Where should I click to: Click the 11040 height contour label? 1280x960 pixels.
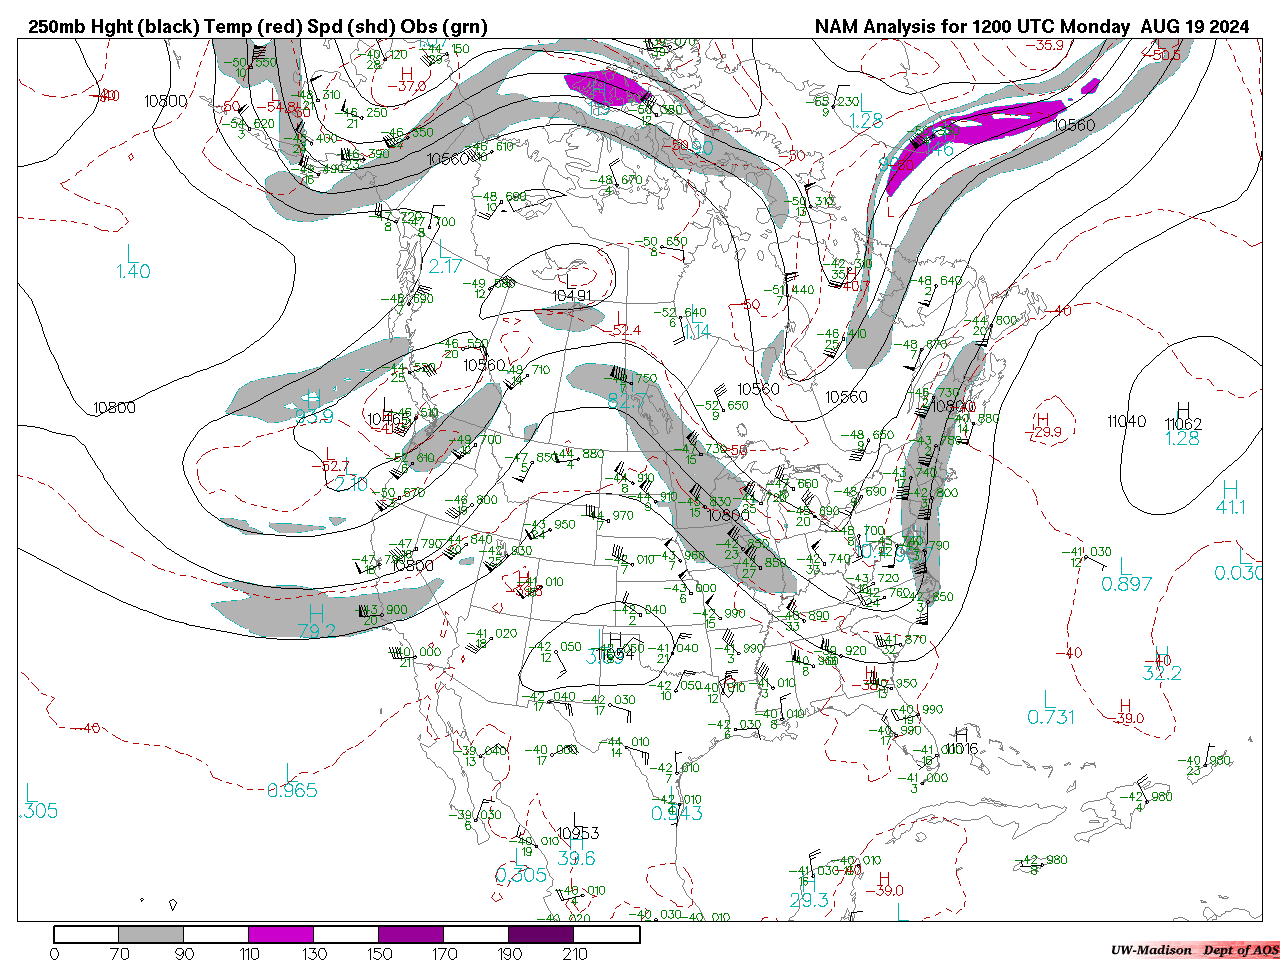(x=1126, y=422)
